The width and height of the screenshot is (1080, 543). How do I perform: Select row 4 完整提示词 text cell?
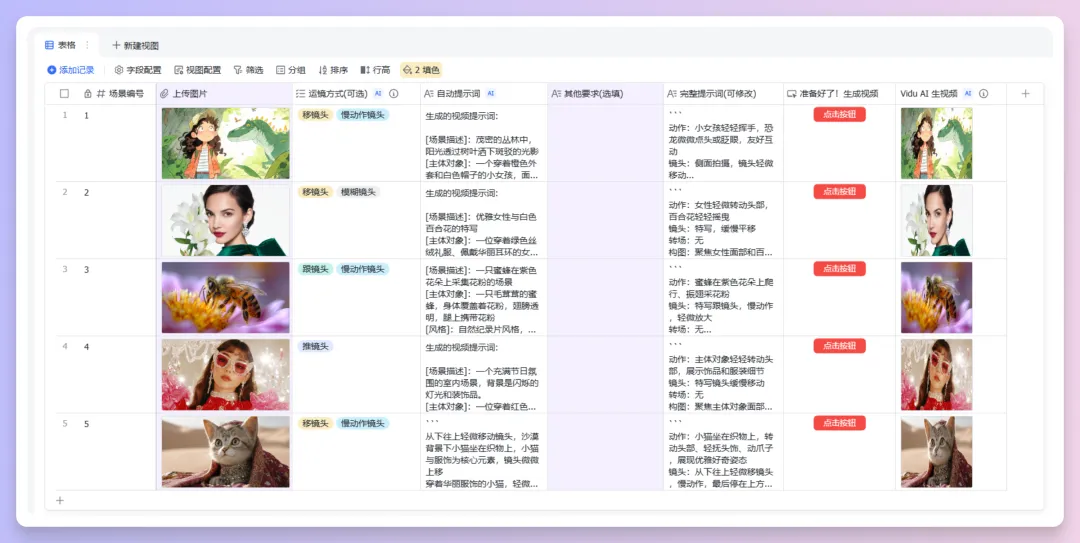(723, 375)
